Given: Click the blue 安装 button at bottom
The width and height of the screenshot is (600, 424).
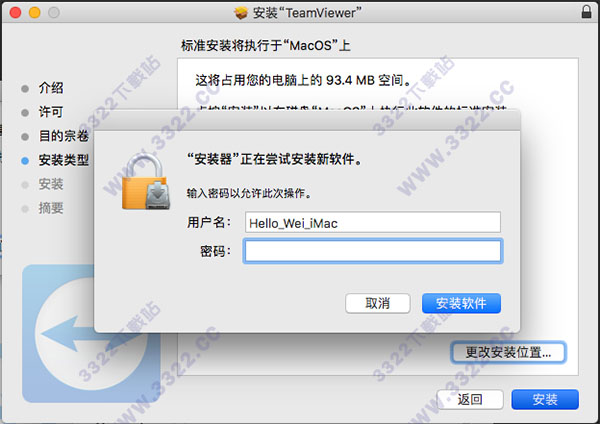Looking at the screenshot, I should (x=545, y=400).
